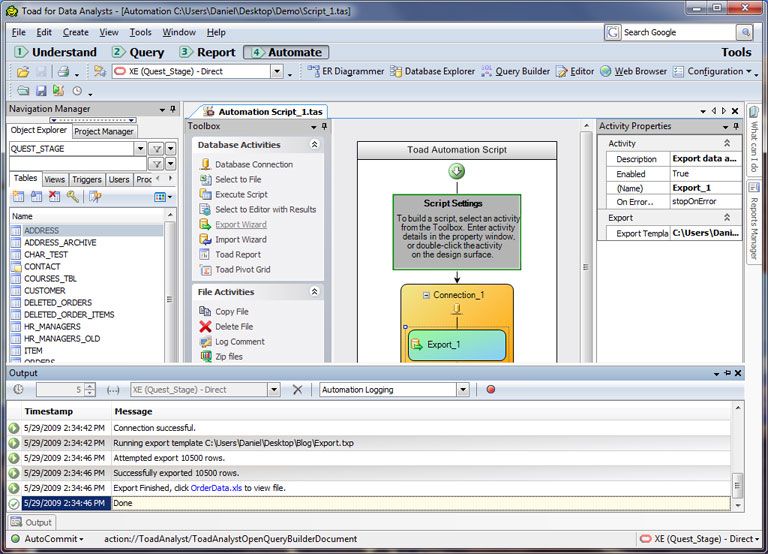Open the Database Explorer
Screen dimensions: 768x554
(x=432, y=72)
